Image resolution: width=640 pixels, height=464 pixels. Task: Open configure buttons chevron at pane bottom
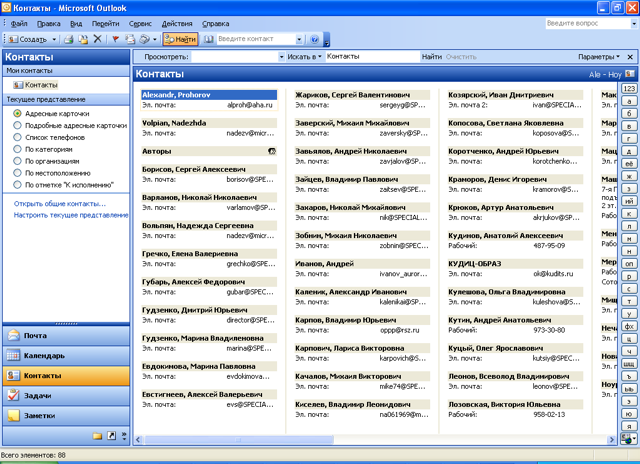pos(124,436)
